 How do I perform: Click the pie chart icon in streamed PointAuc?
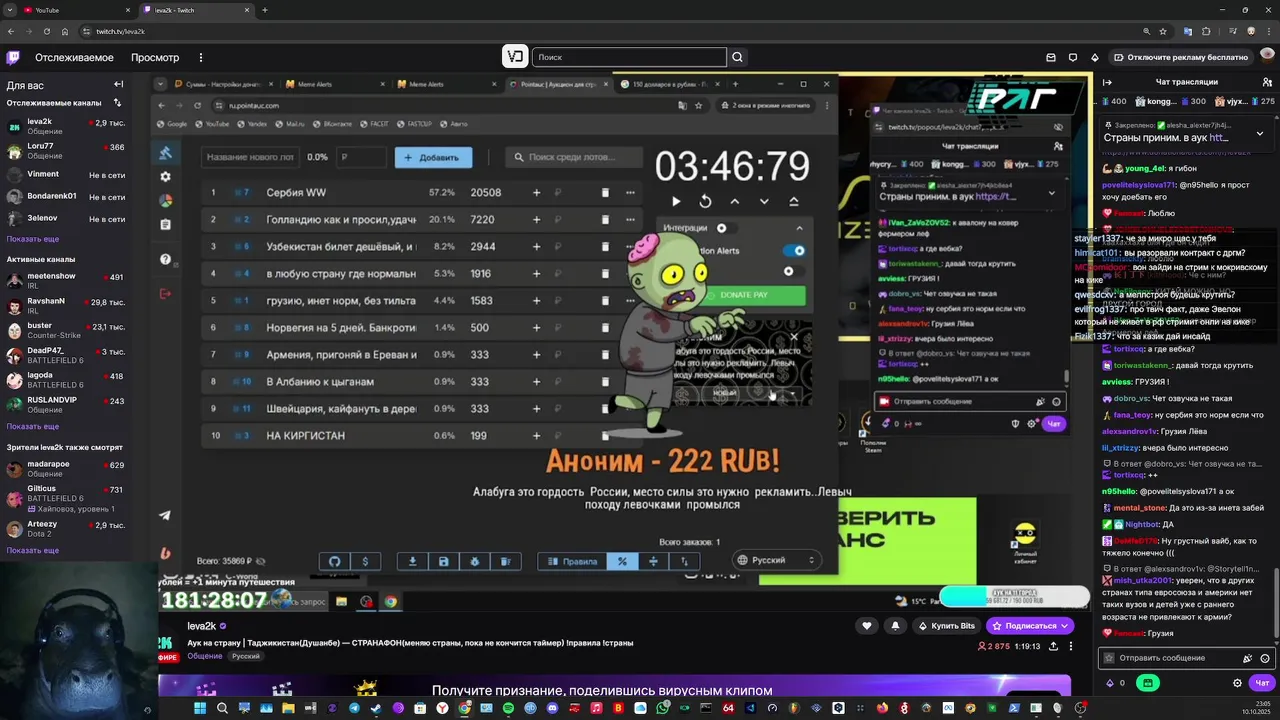(165, 200)
